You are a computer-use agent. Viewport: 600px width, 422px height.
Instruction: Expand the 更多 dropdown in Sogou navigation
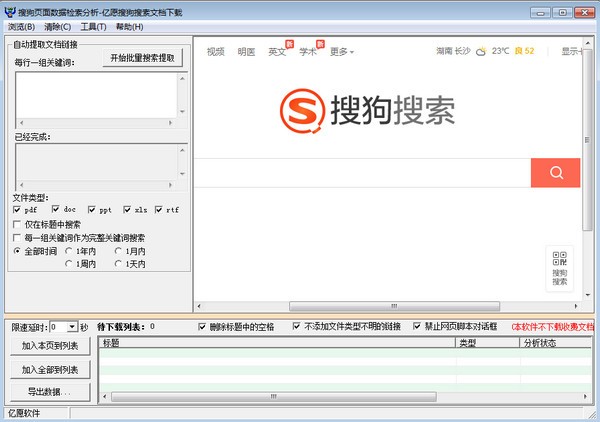point(342,51)
